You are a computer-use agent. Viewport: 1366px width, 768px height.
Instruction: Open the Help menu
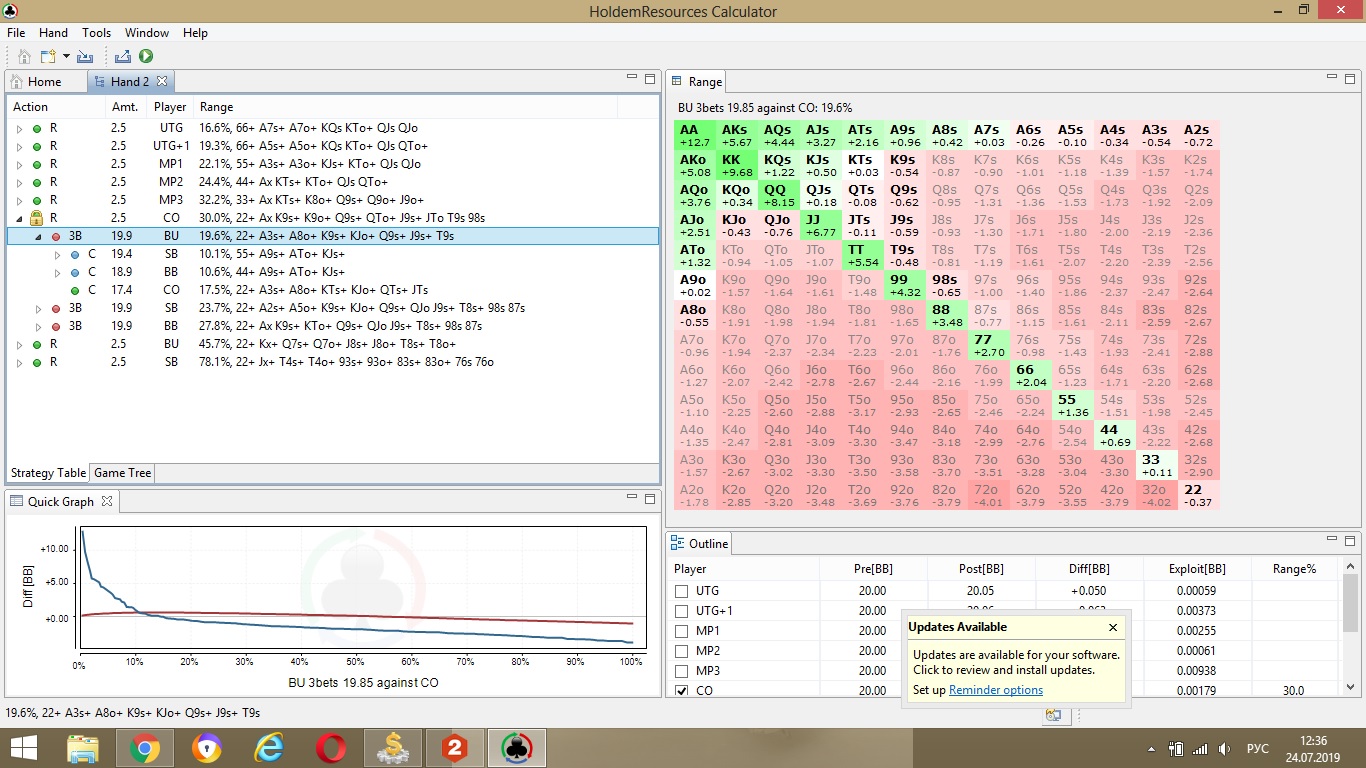click(x=195, y=33)
